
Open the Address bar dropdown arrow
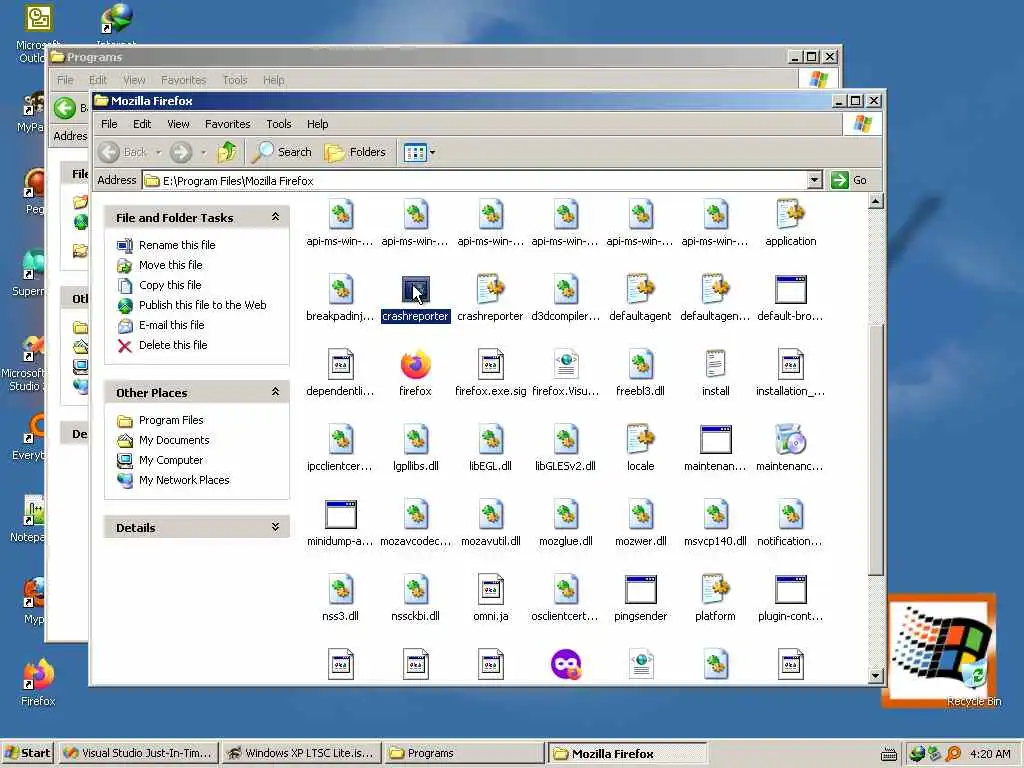pos(814,180)
